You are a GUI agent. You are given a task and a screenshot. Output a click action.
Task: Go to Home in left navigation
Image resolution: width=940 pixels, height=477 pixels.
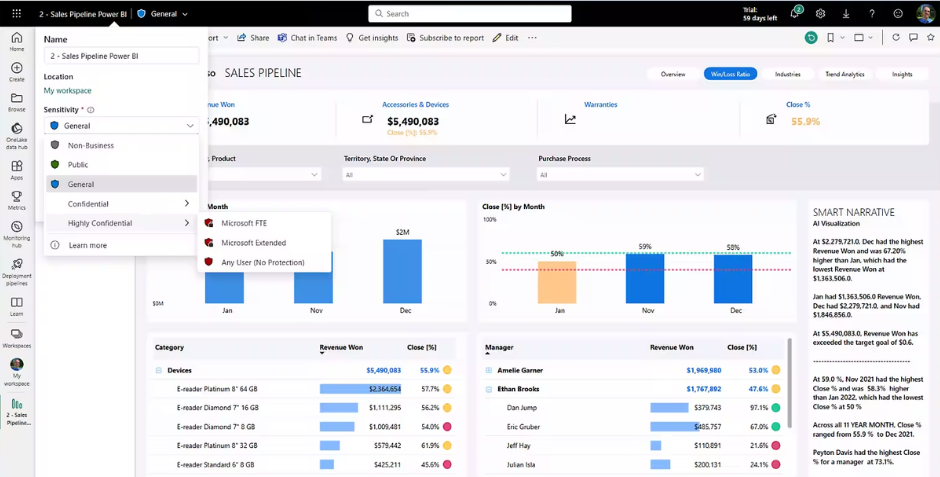click(17, 41)
